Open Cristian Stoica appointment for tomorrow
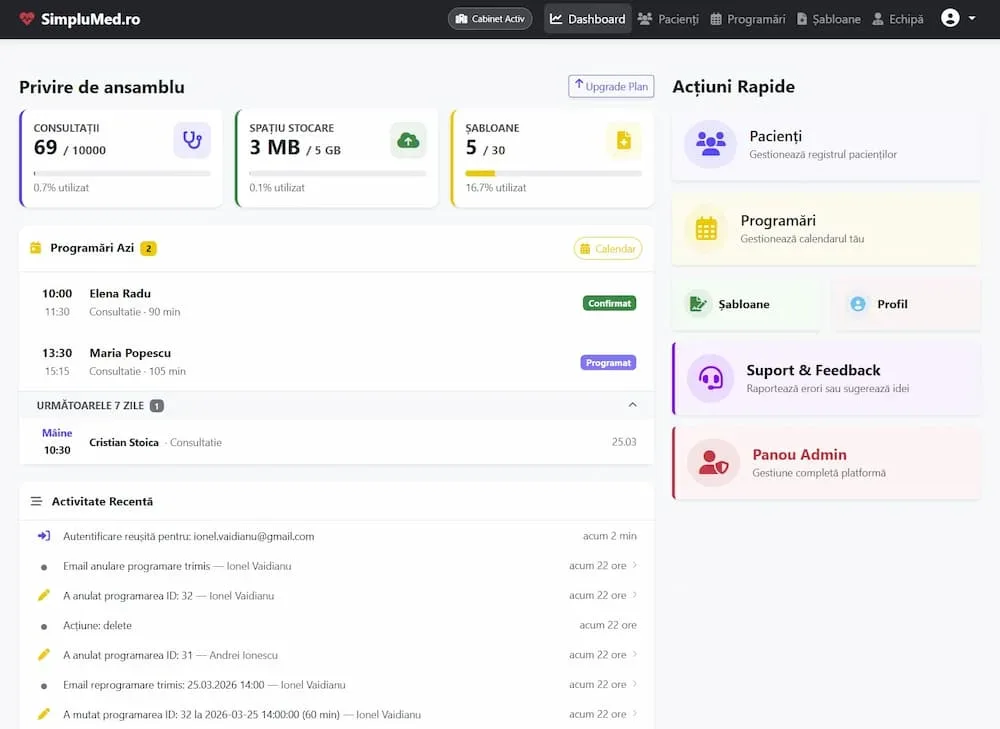 (x=337, y=441)
